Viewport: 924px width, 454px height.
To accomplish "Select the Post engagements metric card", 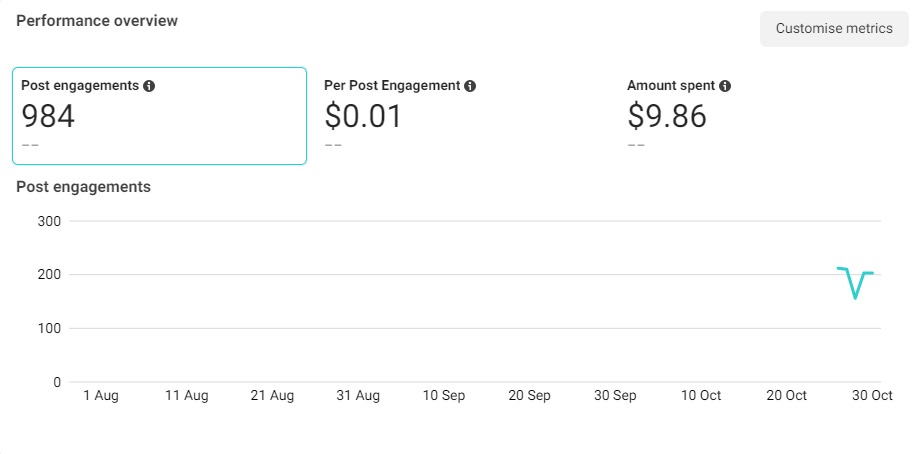I will point(160,116).
